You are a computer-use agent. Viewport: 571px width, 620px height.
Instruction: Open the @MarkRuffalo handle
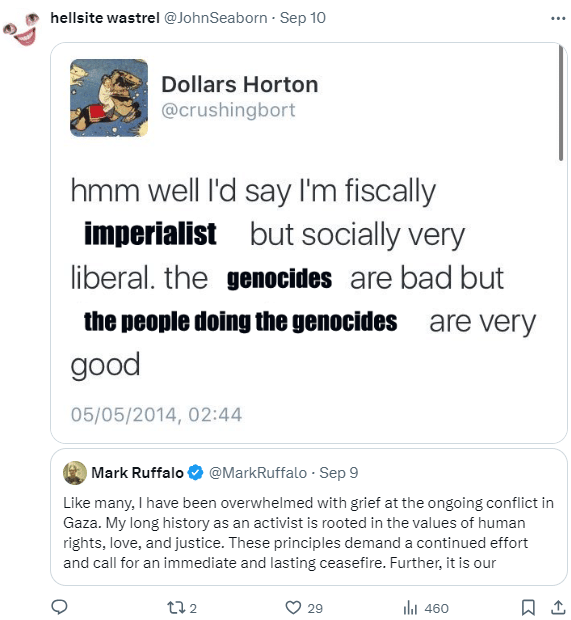(258, 473)
